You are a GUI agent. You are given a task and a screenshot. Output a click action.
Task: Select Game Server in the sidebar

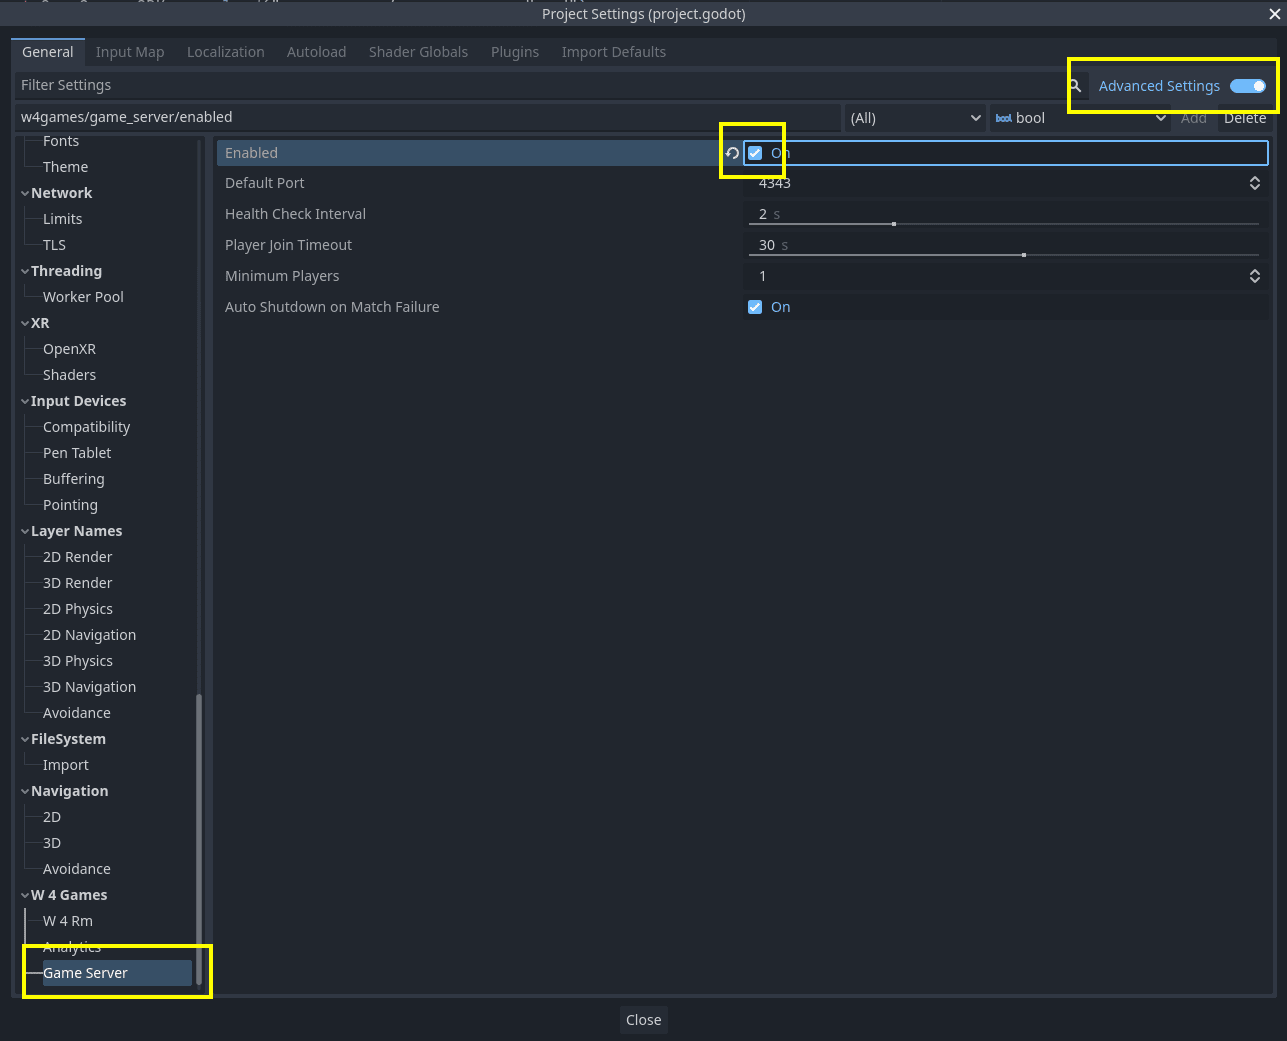pyautogui.click(x=86, y=972)
